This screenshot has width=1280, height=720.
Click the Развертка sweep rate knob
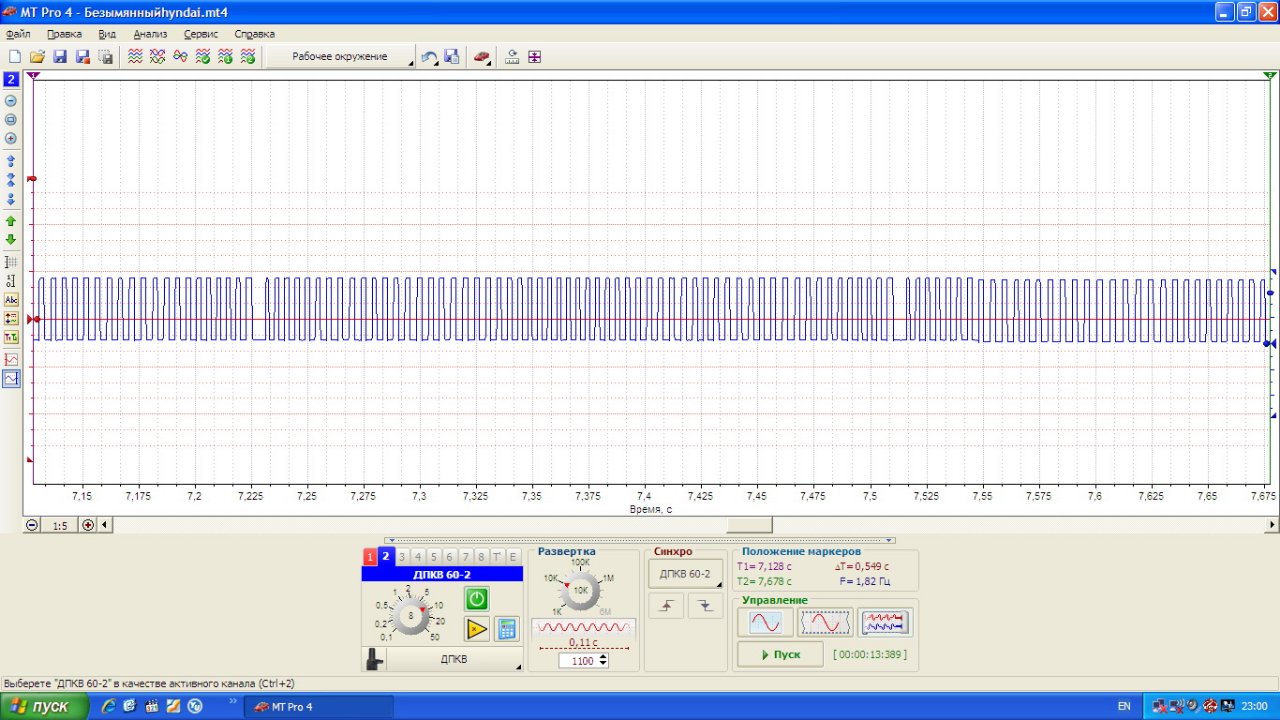pos(580,591)
